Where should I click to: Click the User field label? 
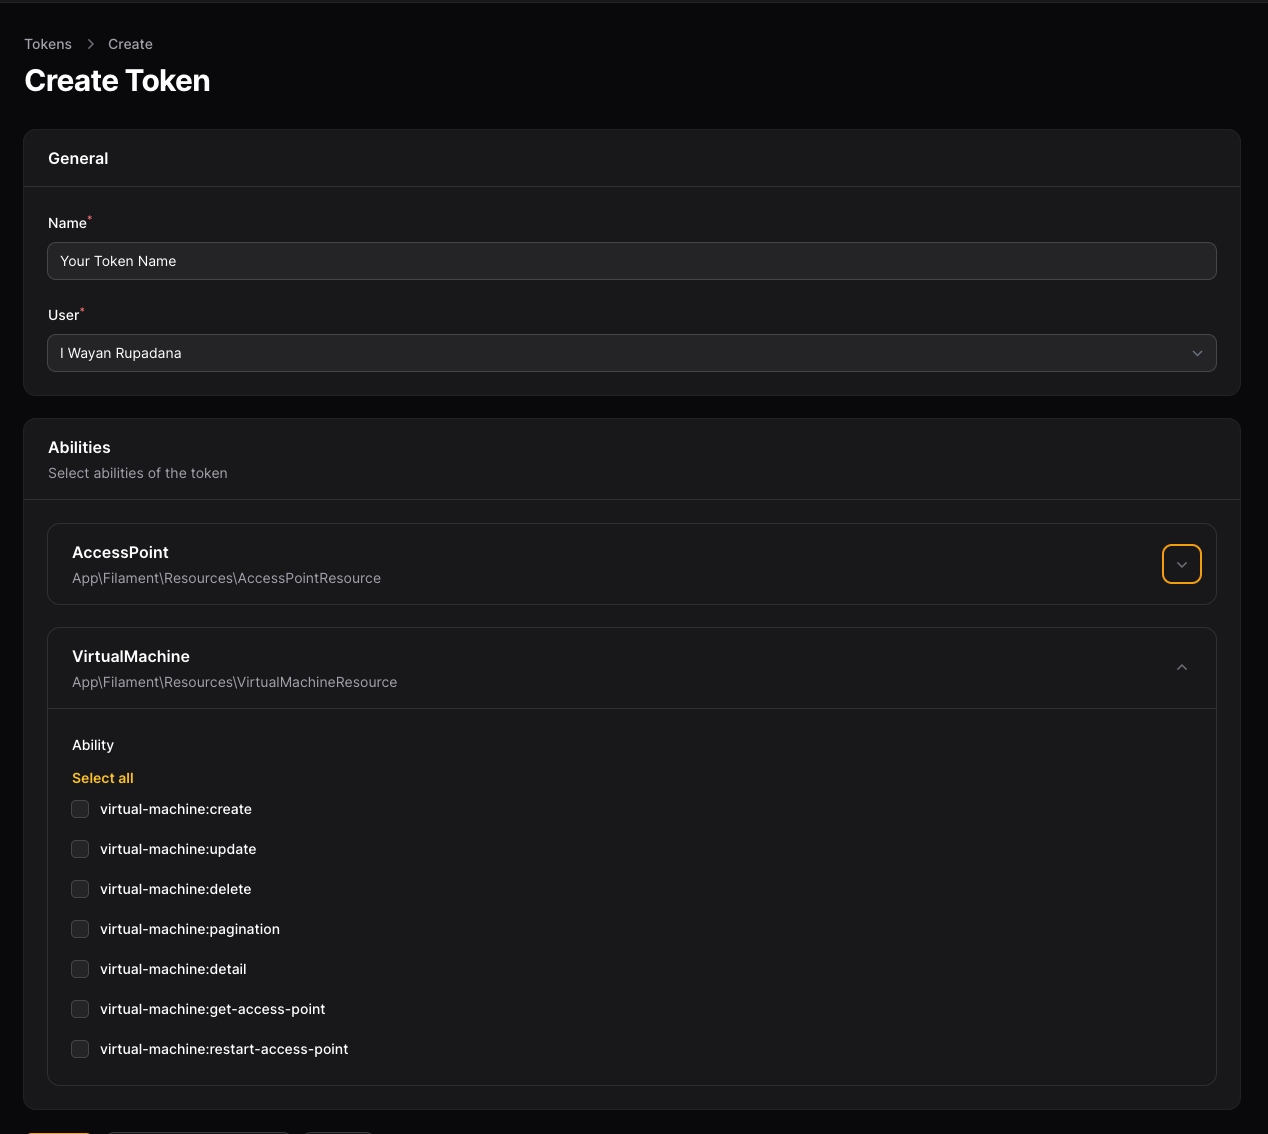[x=63, y=315]
